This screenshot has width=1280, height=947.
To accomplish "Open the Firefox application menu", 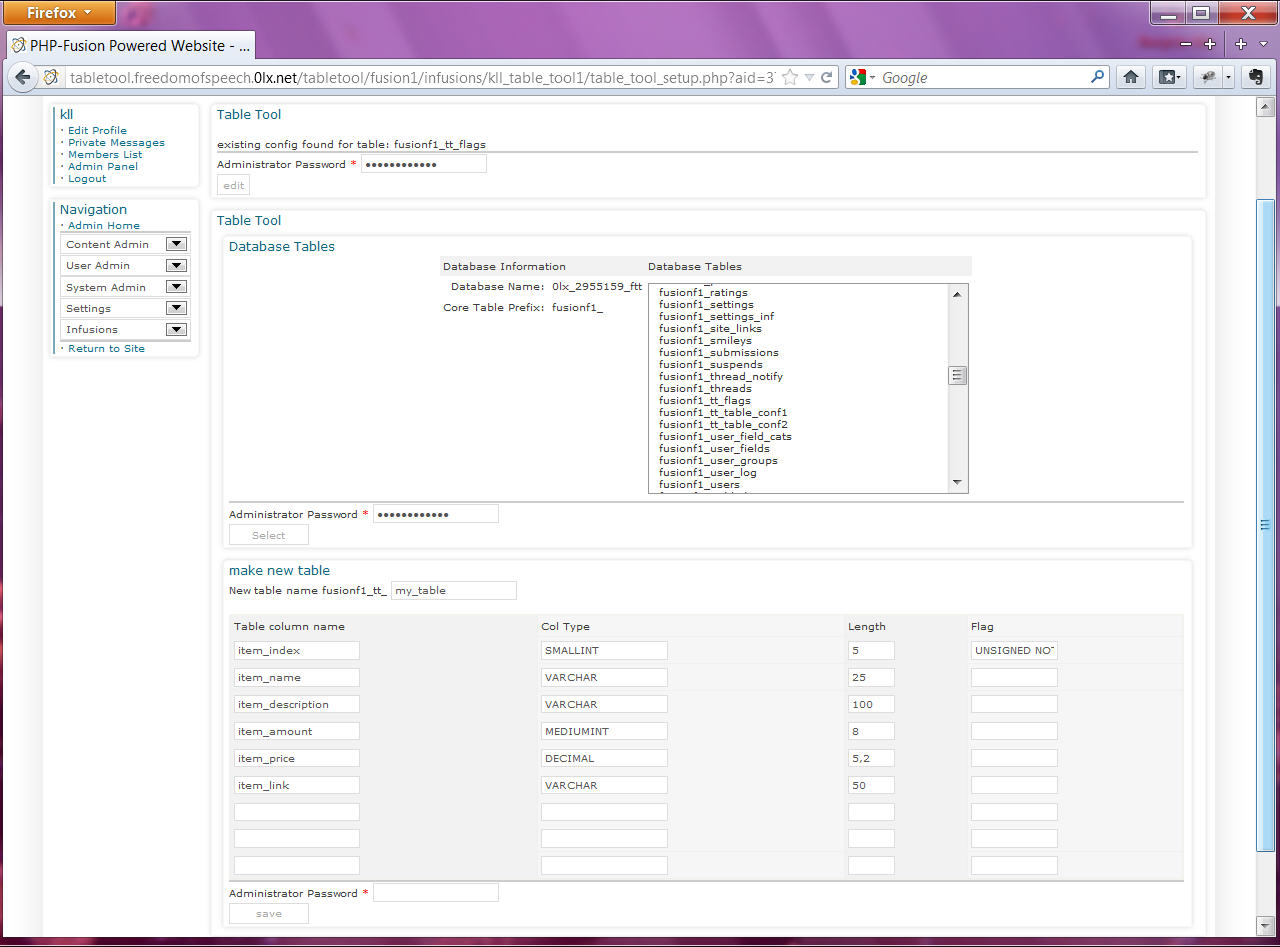I will tap(58, 13).
